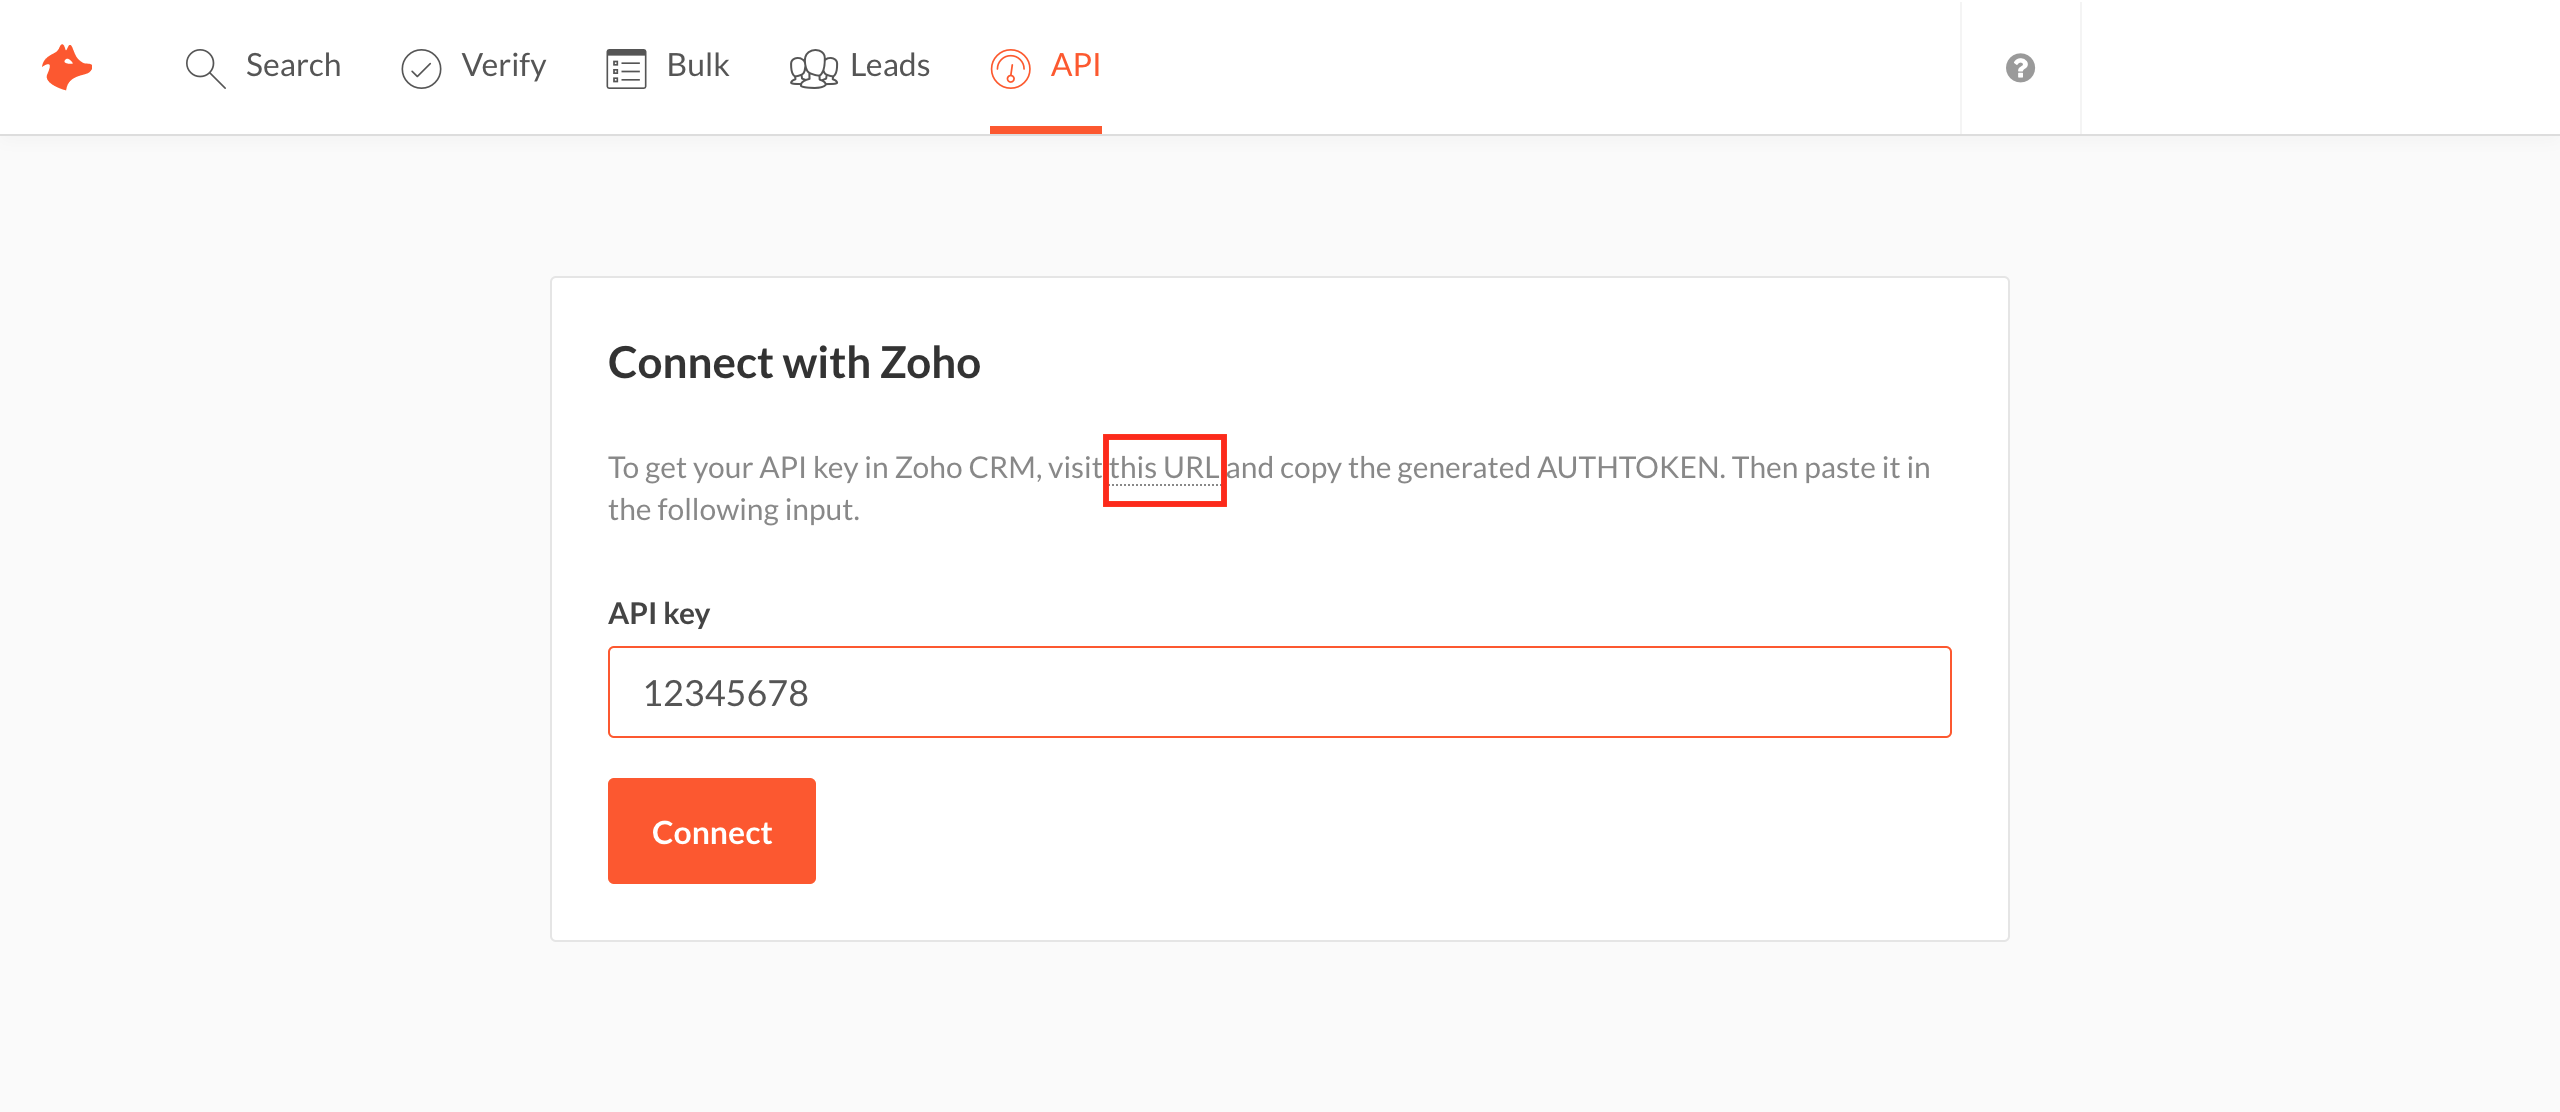Click the "Connect with Zoho" heading
2560x1112 pixels.
point(794,362)
